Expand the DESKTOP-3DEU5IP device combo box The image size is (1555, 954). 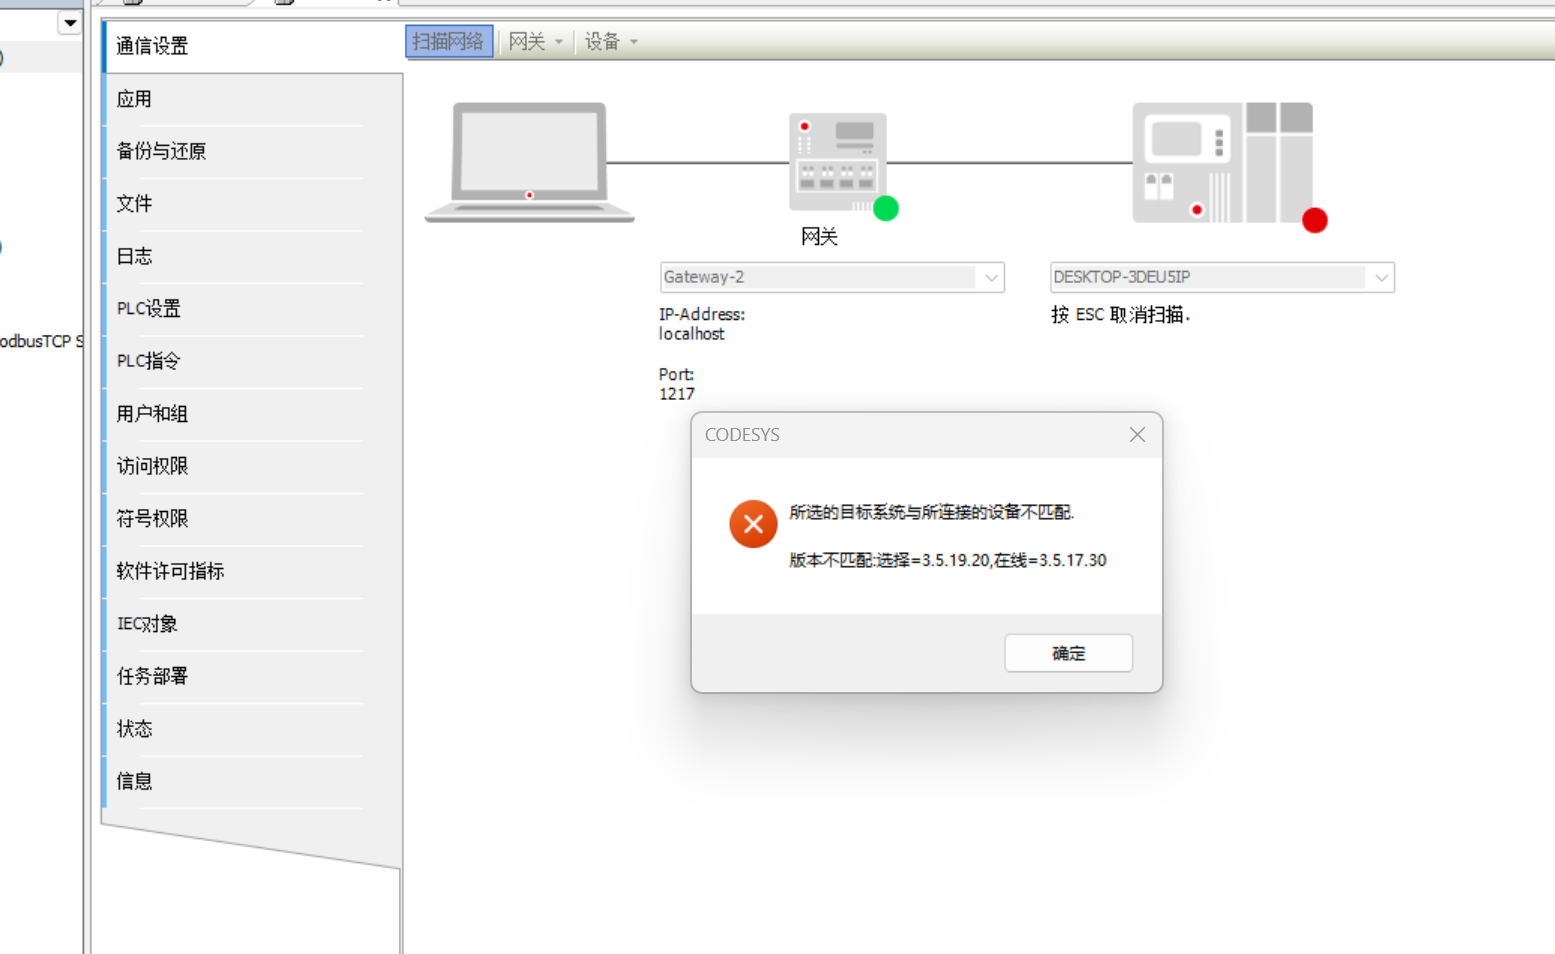click(1380, 278)
